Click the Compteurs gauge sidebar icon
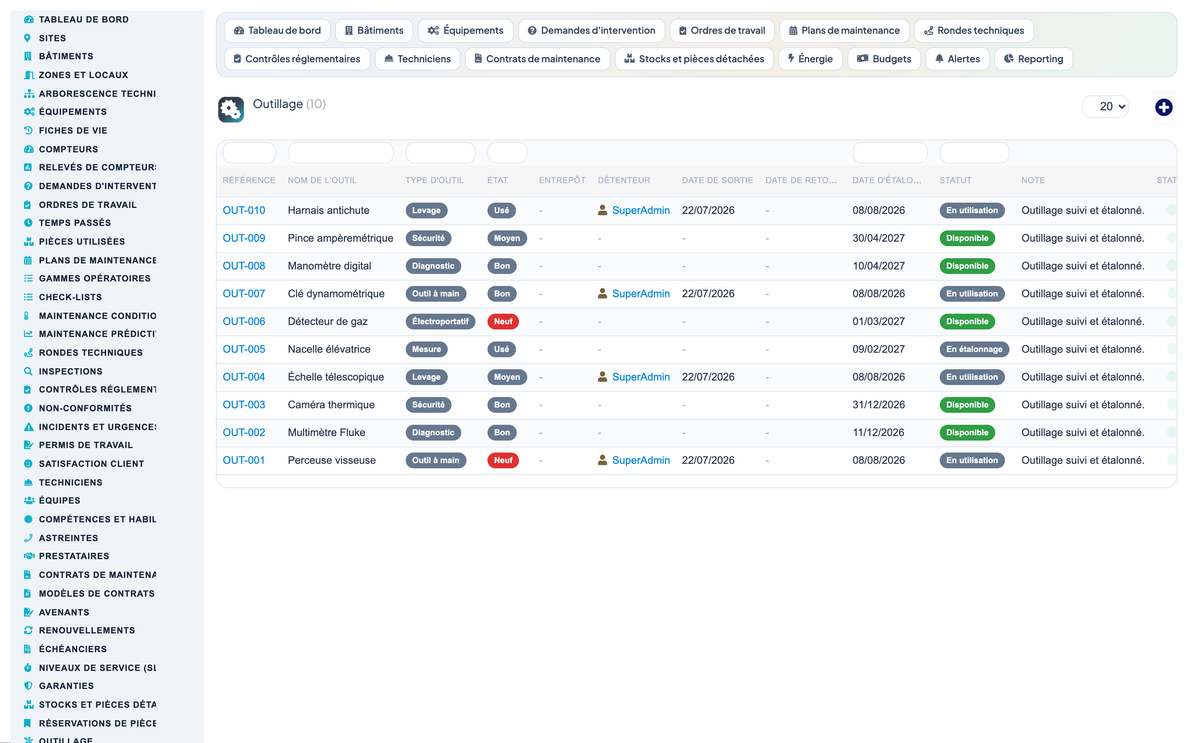The height and width of the screenshot is (743, 1200). pyautogui.click(x=28, y=149)
